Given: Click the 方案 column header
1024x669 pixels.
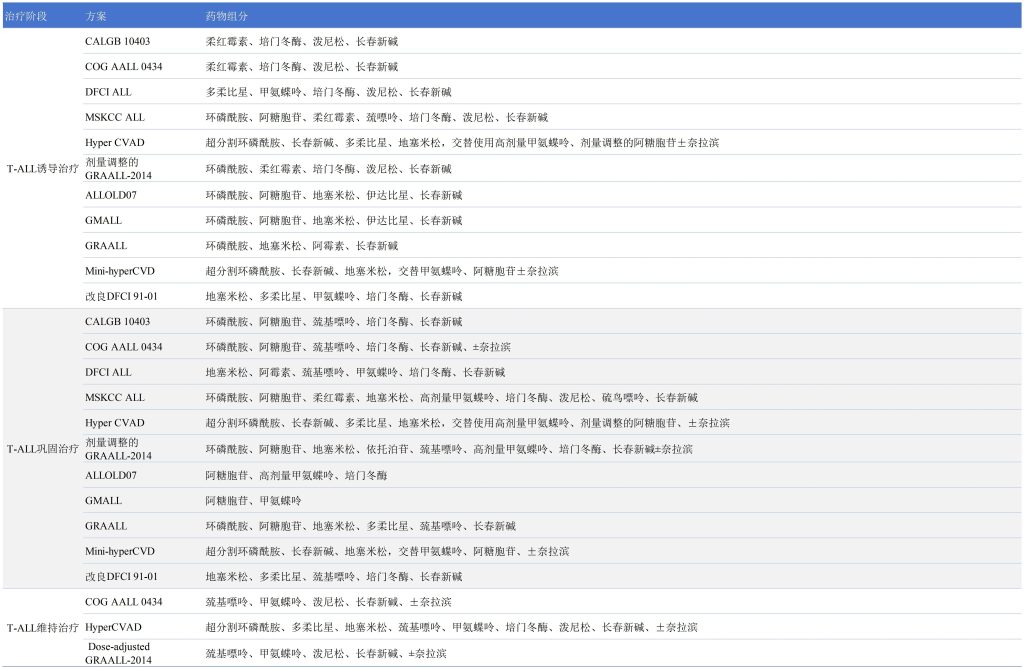Looking at the screenshot, I should click(x=97, y=17).
